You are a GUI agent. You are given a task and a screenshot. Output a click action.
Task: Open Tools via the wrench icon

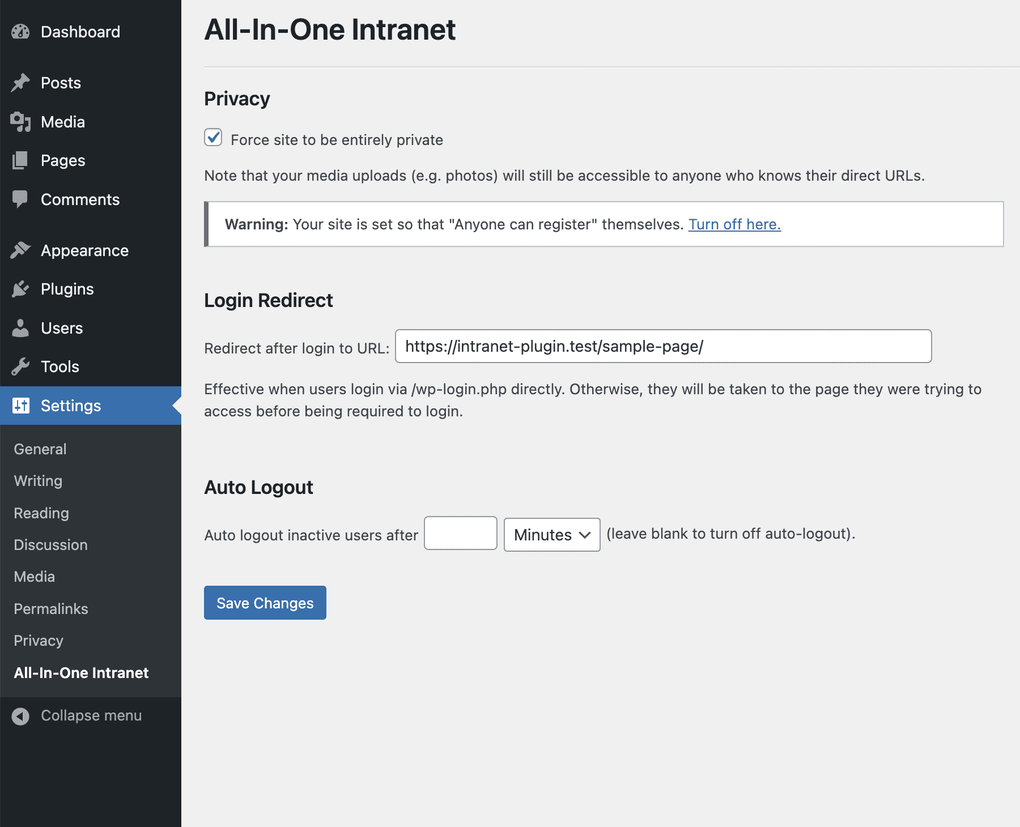point(20,366)
